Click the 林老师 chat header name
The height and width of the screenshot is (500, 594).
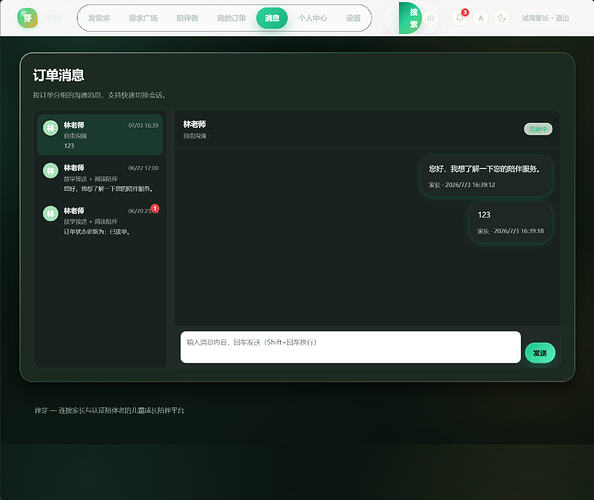195,124
